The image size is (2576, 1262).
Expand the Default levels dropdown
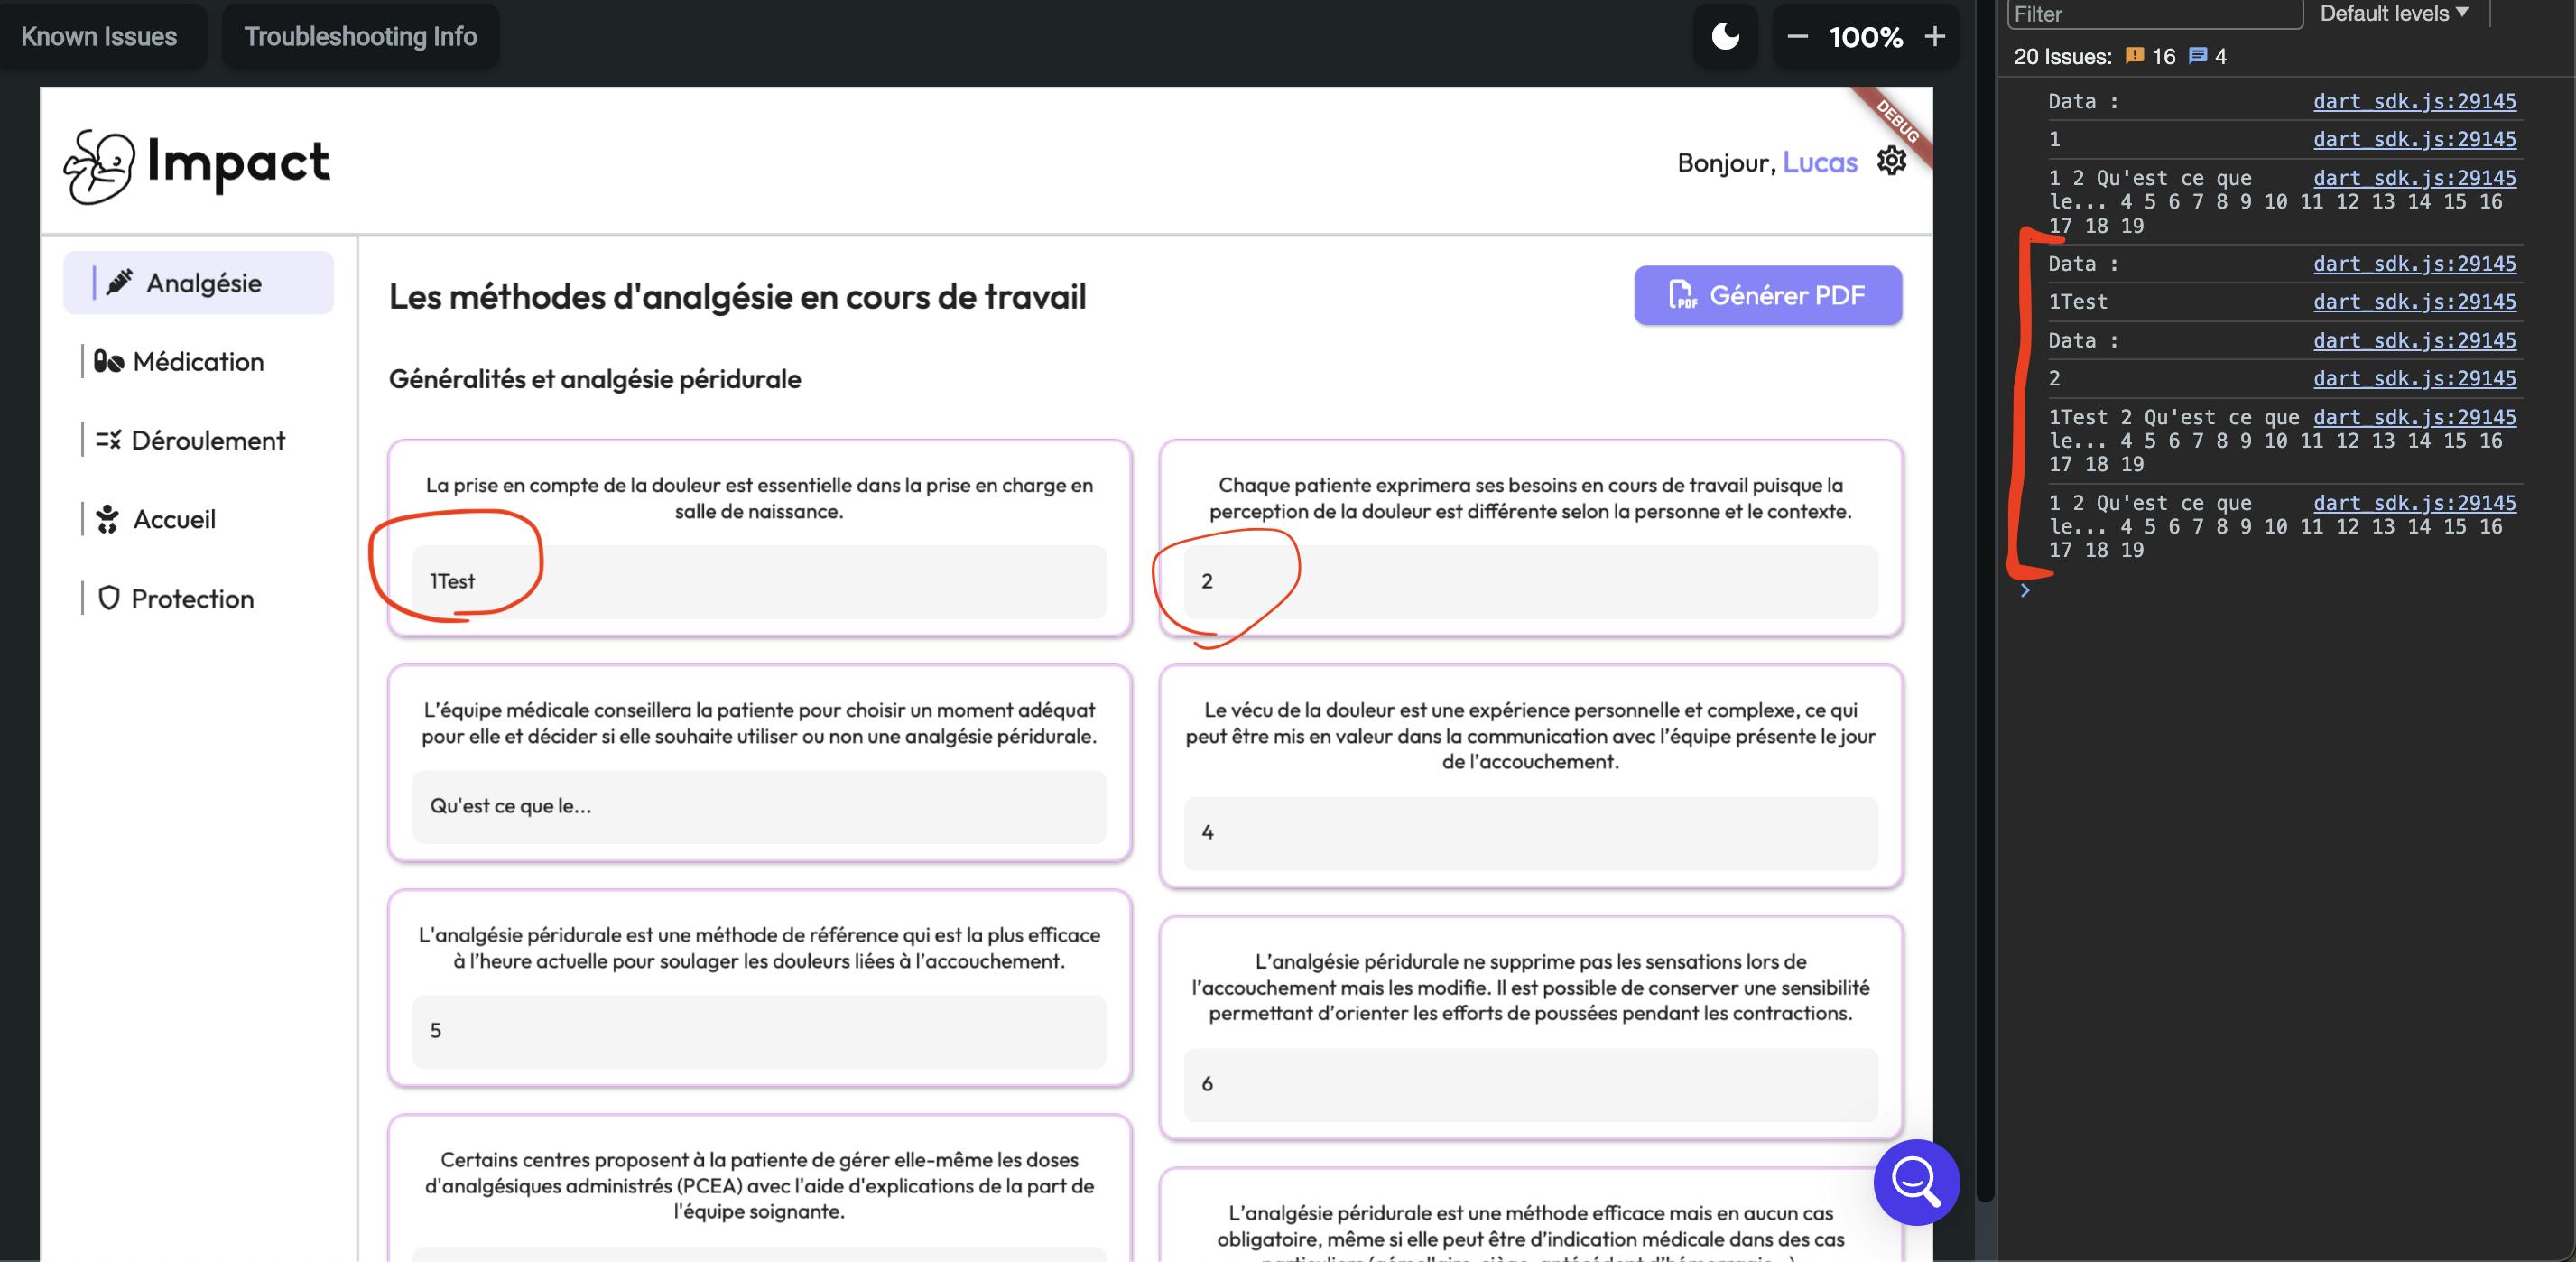click(x=2393, y=14)
